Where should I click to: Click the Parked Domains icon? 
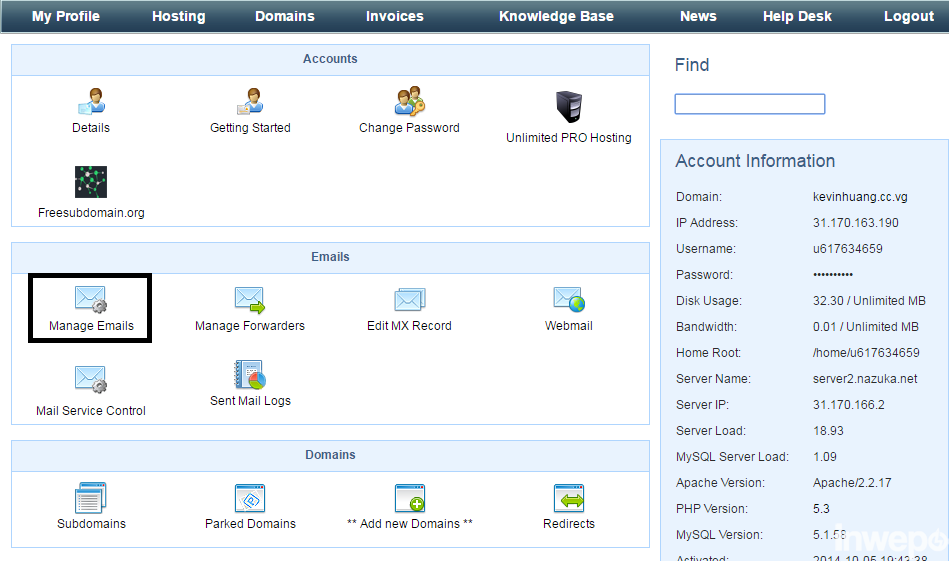[250, 498]
